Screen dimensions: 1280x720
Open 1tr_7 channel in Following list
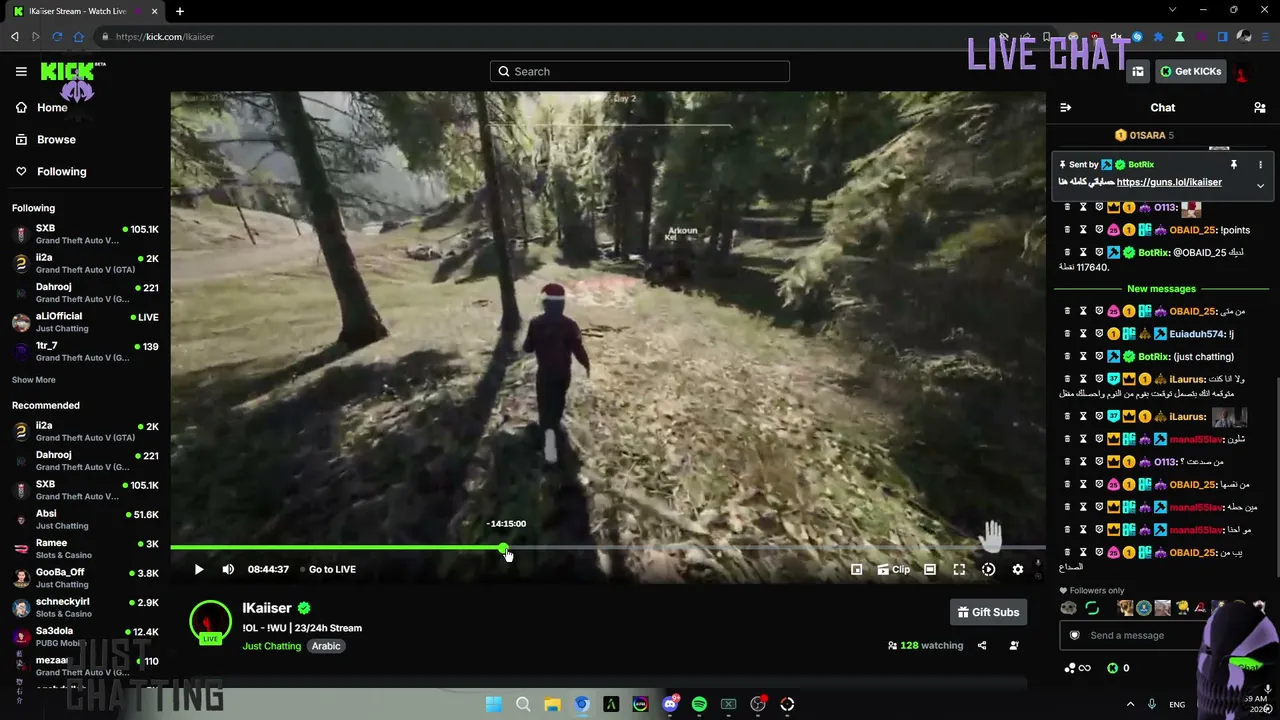click(85, 351)
